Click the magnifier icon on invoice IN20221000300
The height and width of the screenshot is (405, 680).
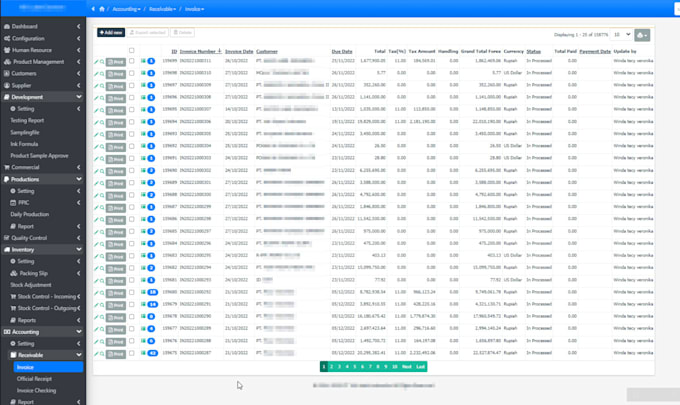point(102,196)
